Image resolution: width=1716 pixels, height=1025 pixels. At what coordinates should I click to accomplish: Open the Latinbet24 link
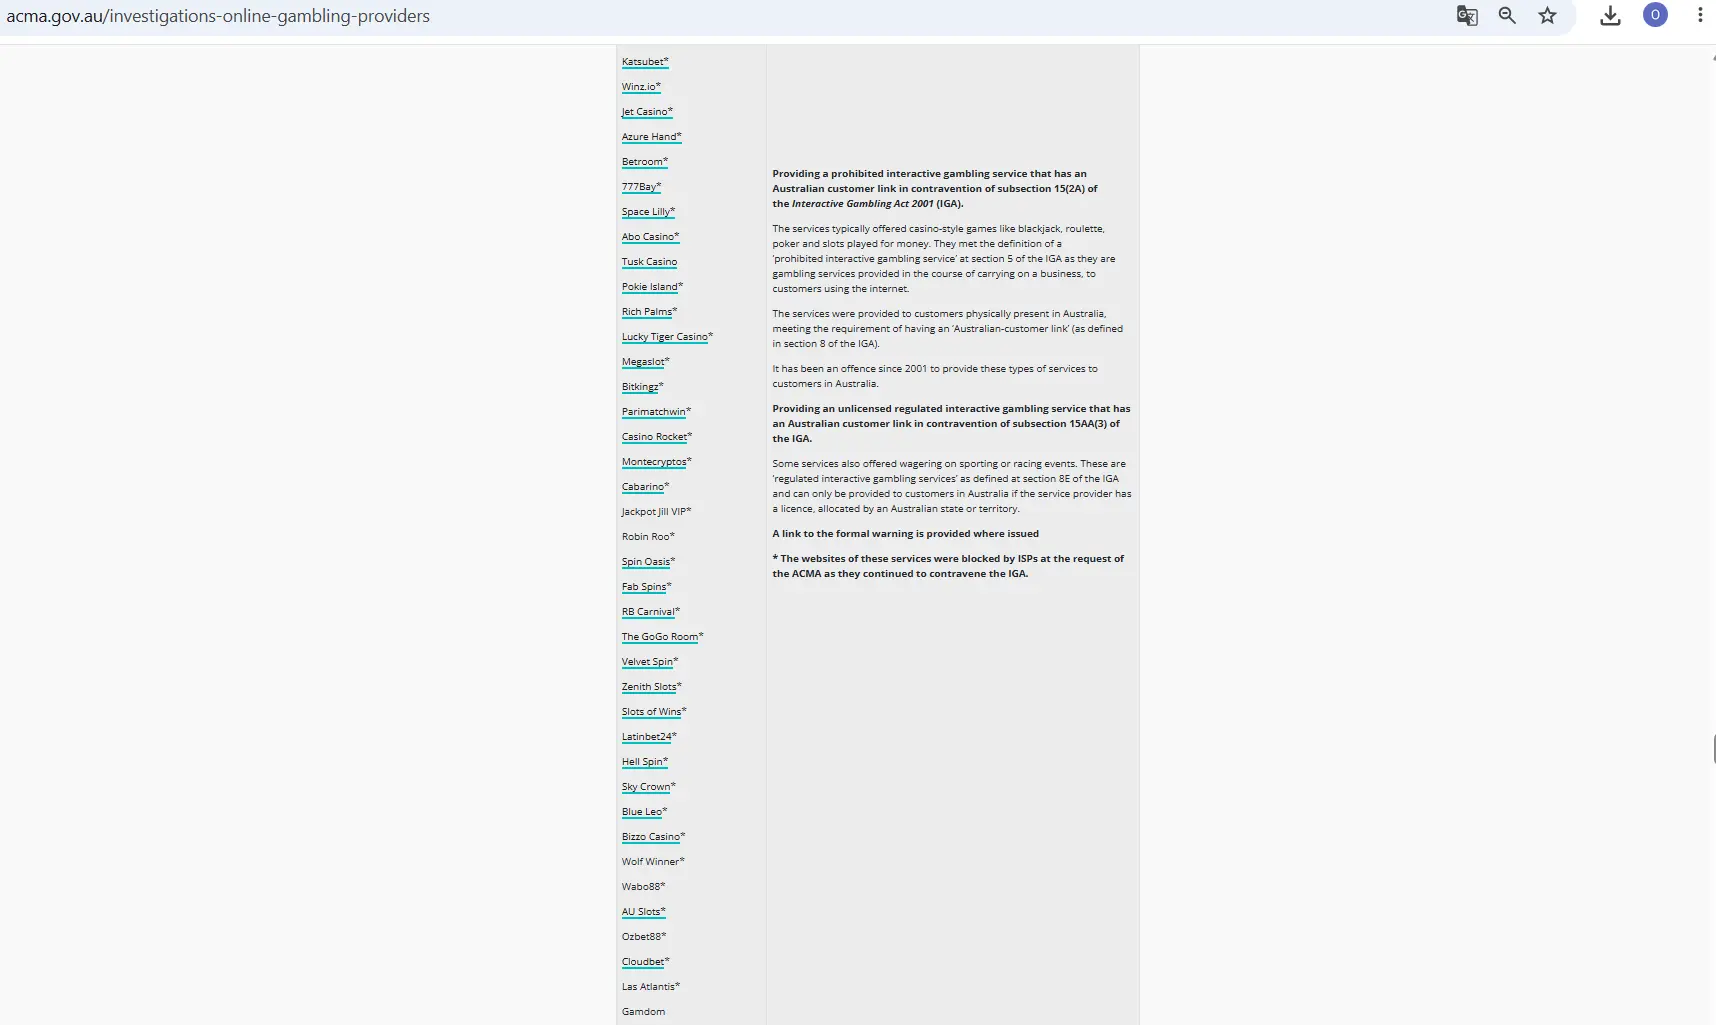(x=649, y=737)
